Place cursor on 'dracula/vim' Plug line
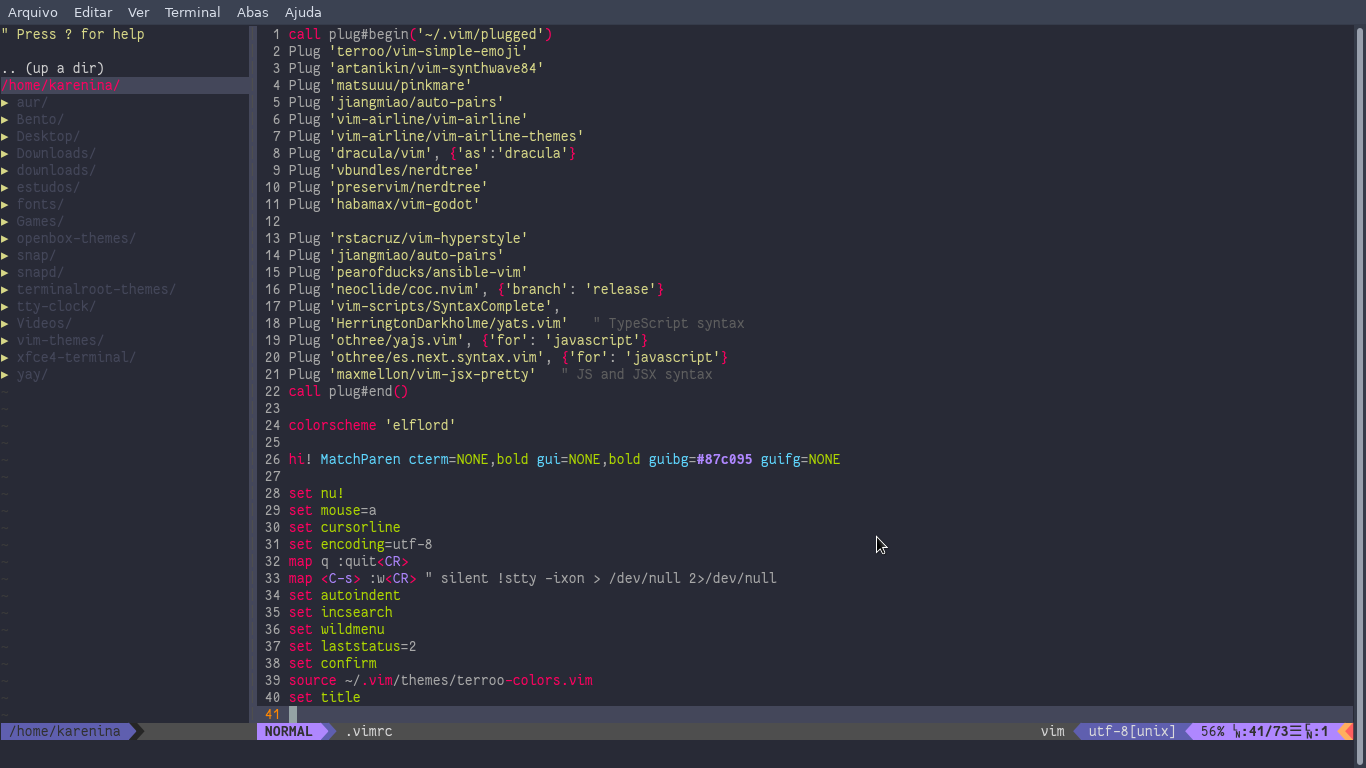This screenshot has width=1366, height=768. (x=432, y=153)
